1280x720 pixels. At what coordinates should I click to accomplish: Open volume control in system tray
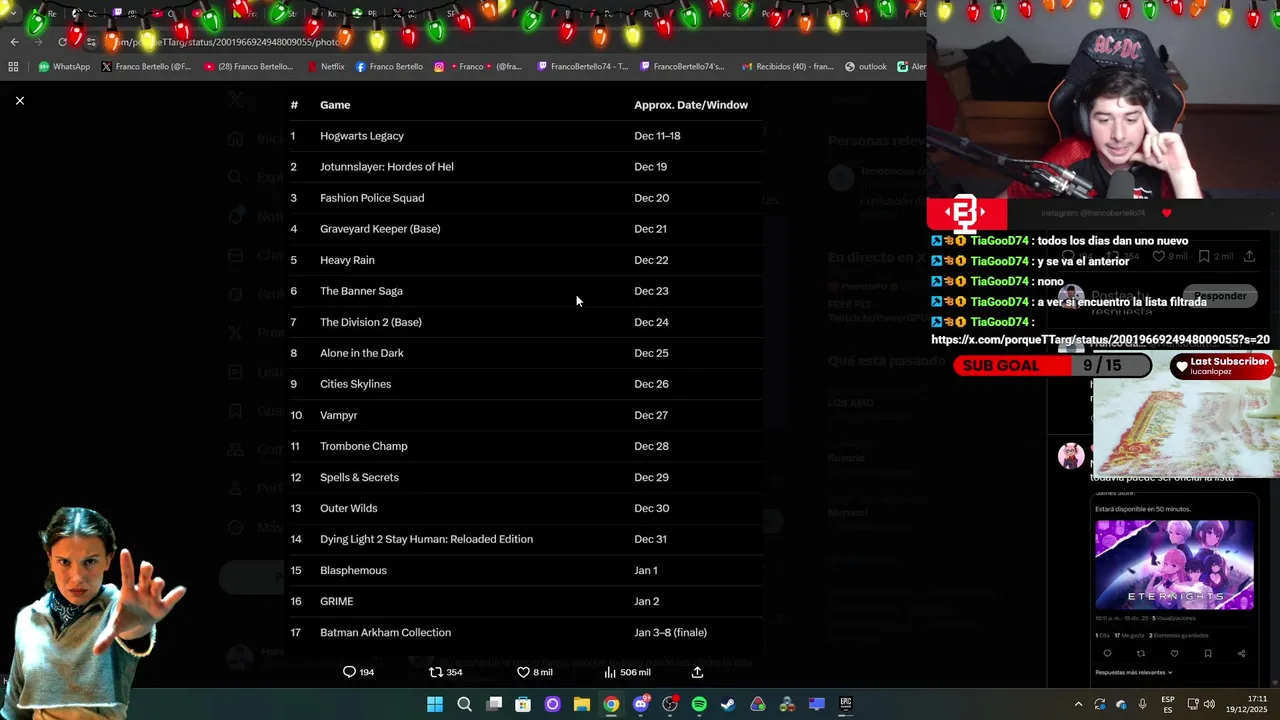coord(1209,704)
